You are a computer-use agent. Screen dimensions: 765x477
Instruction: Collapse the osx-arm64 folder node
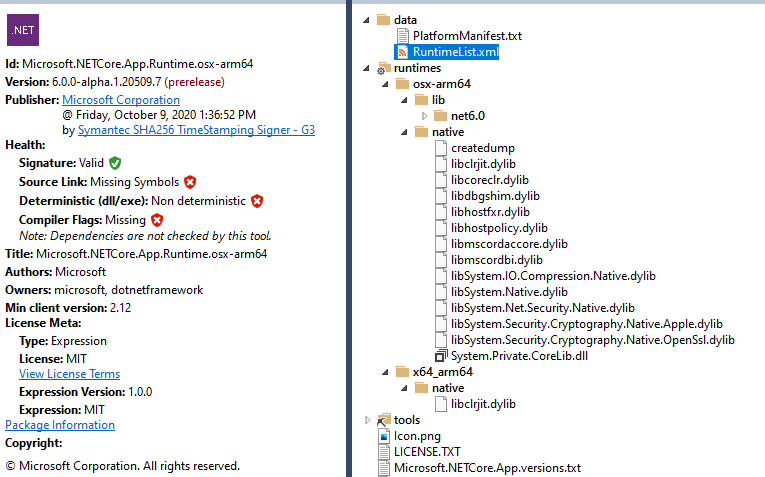pos(385,84)
